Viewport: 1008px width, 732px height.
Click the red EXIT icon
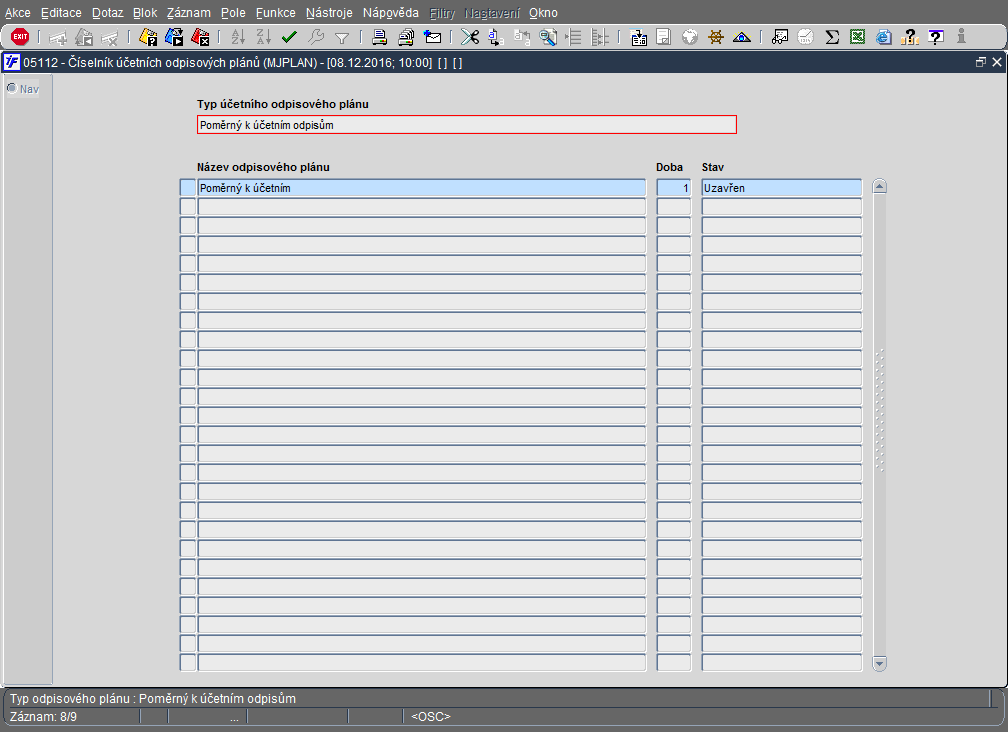click(x=19, y=37)
